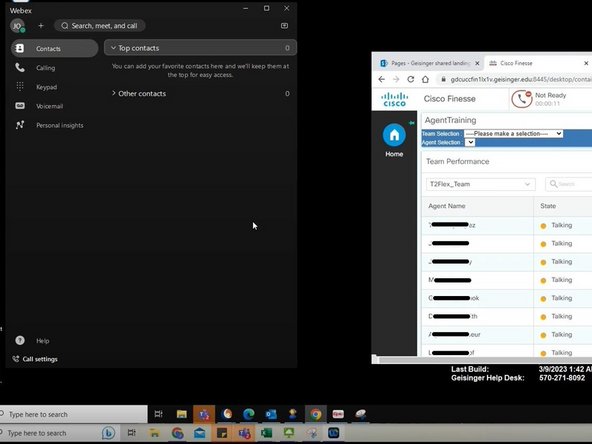Screen dimensions: 592x444
Task: Click the browser back arrow
Action: tap(382, 79)
